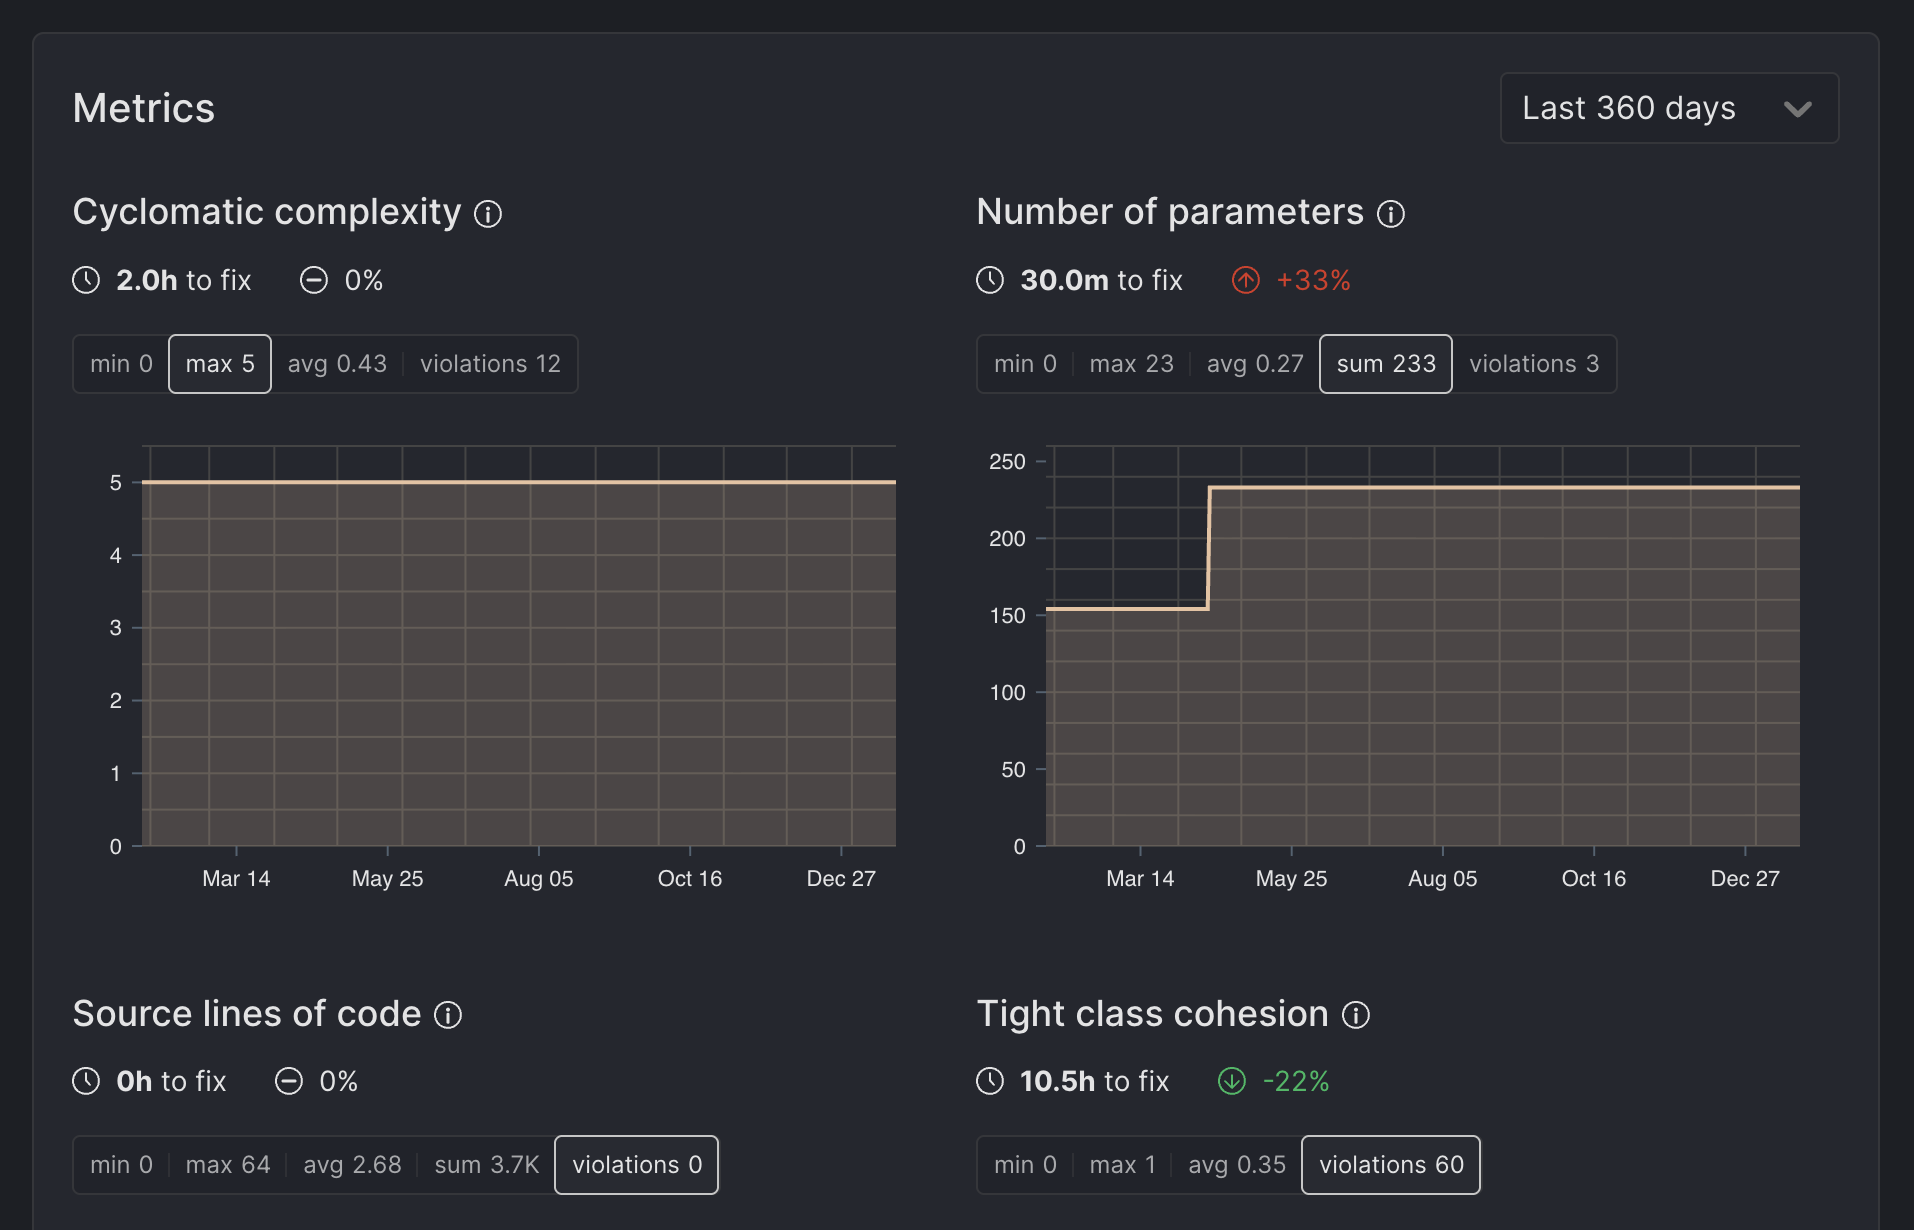Switch Number of parameters to violations 3
The height and width of the screenshot is (1230, 1914).
1534,364
